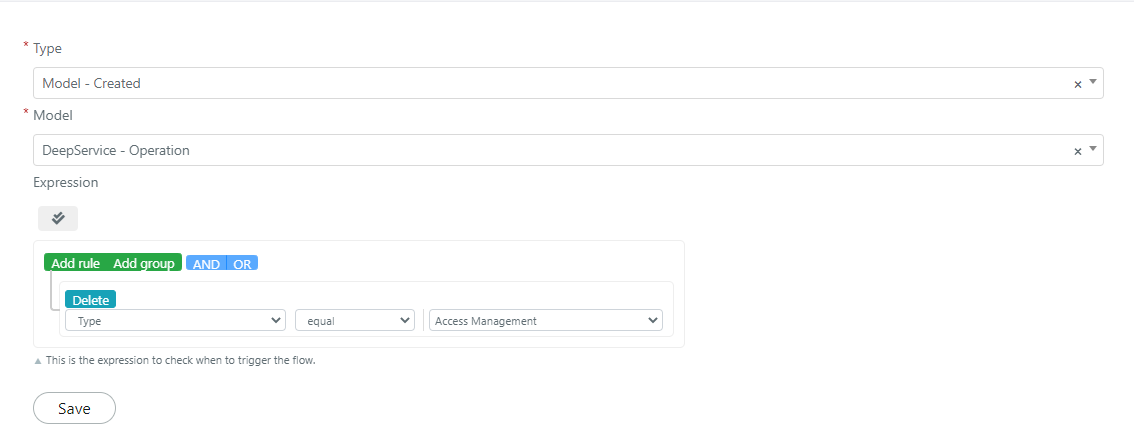Save the trigger configuration

pyautogui.click(x=74, y=408)
